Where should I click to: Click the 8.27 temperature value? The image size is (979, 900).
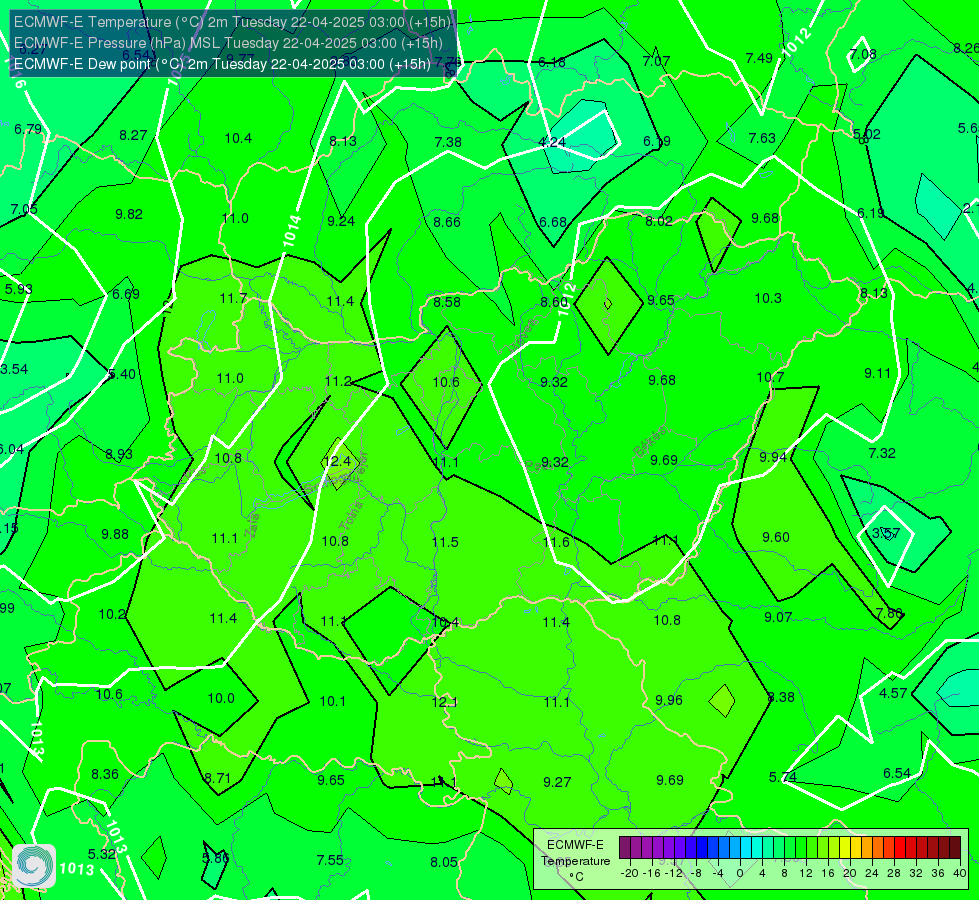point(133,136)
